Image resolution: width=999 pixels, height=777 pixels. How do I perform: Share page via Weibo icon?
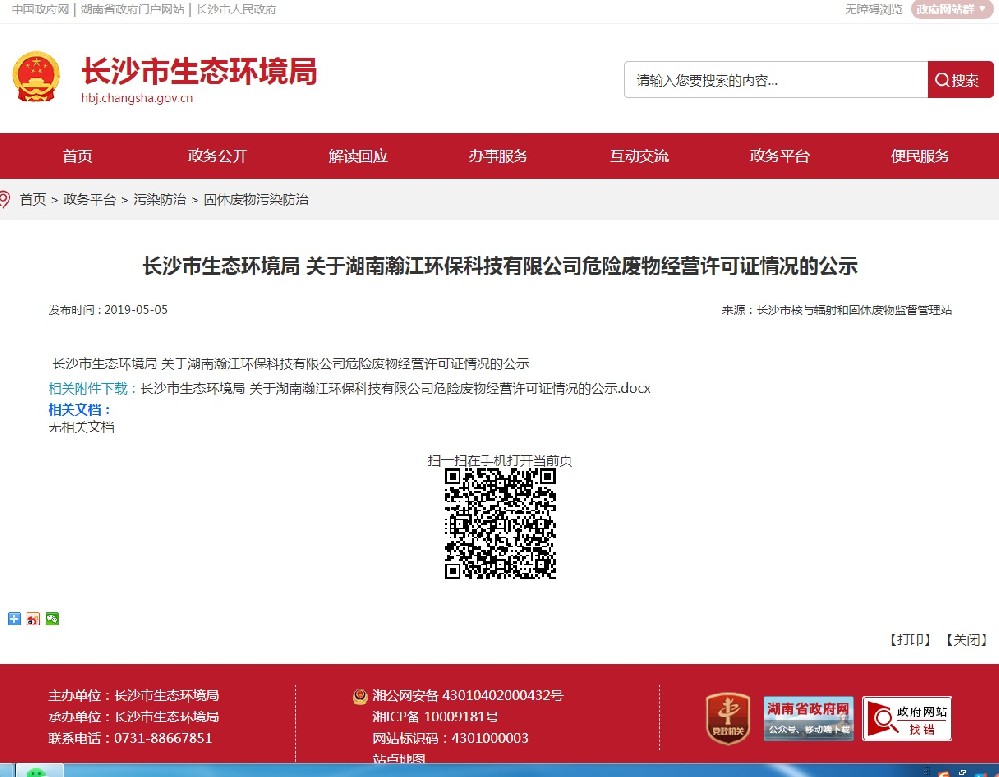click(x=33, y=618)
